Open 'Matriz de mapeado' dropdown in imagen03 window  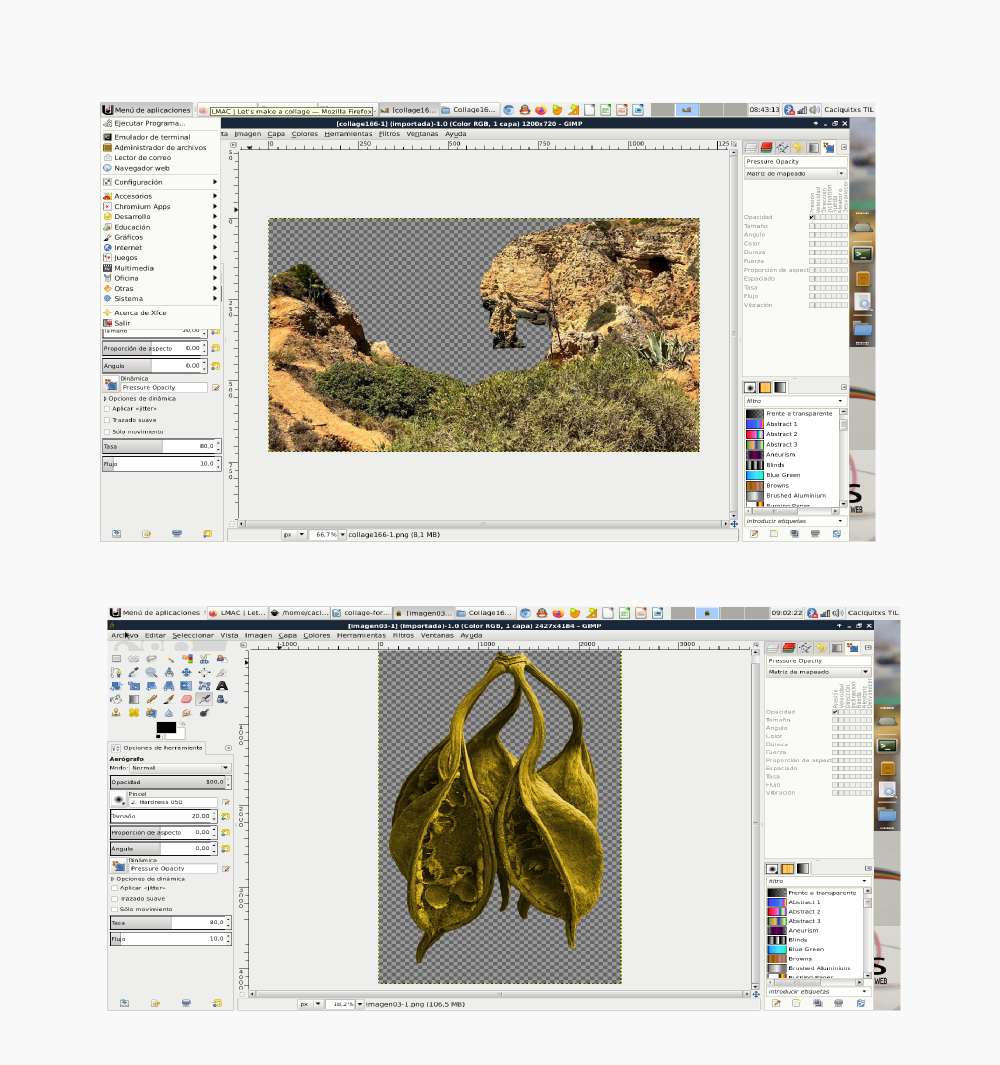(818, 672)
